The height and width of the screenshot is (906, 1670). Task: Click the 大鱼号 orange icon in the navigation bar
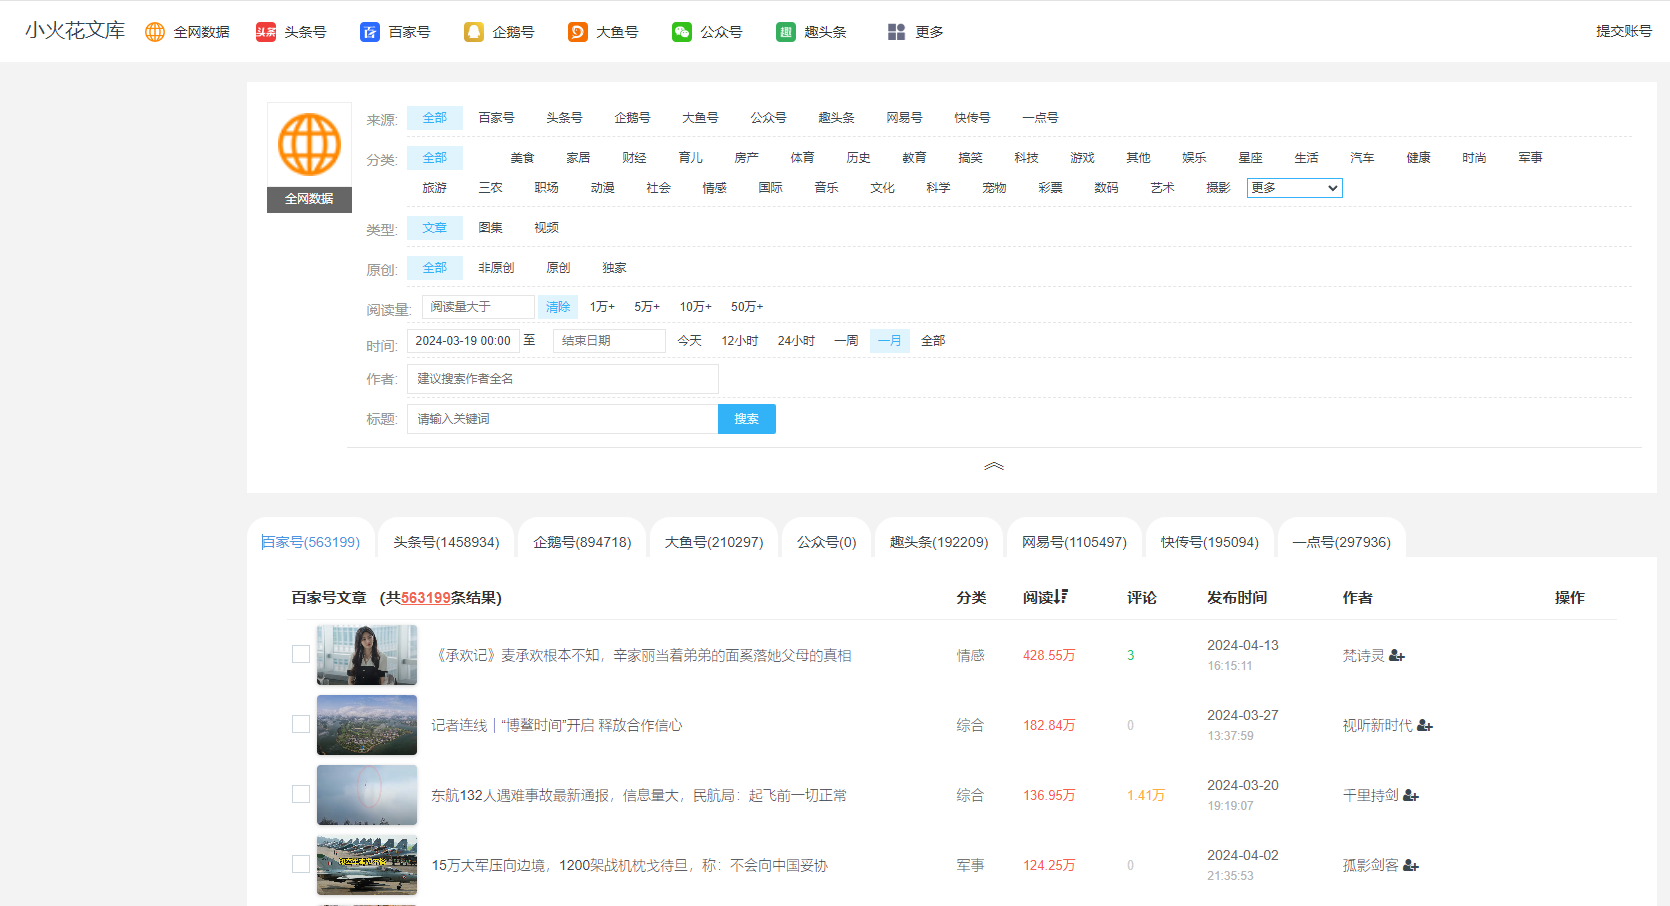click(x=578, y=32)
